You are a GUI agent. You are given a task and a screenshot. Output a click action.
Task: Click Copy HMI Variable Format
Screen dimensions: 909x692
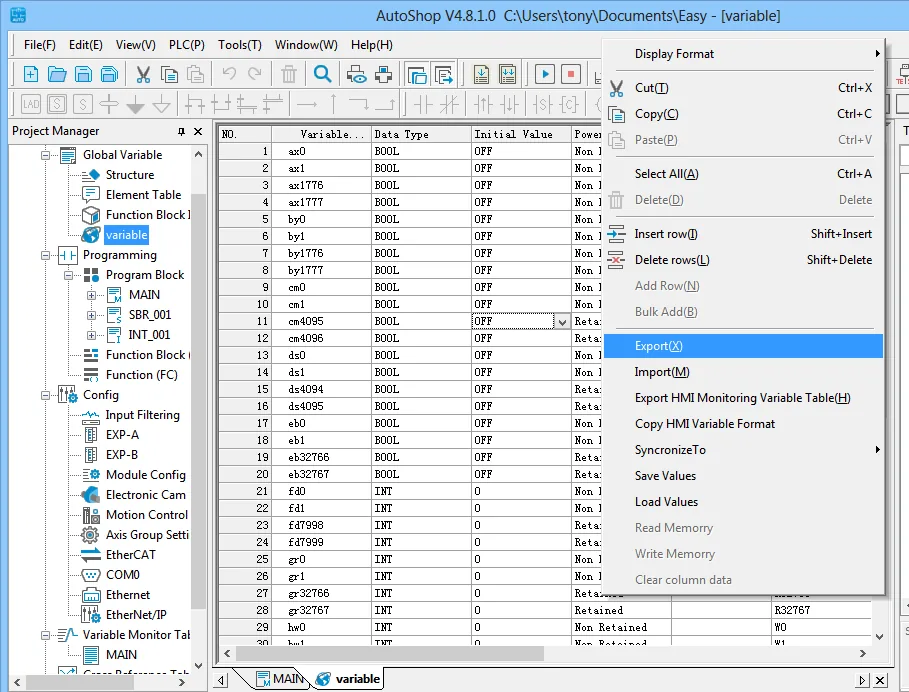[x=744, y=424]
